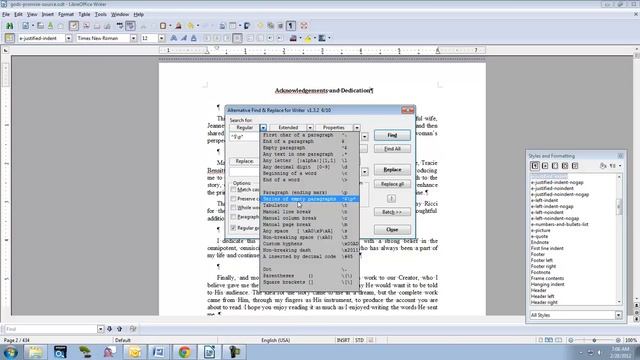Click the Find All button

click(x=392, y=149)
